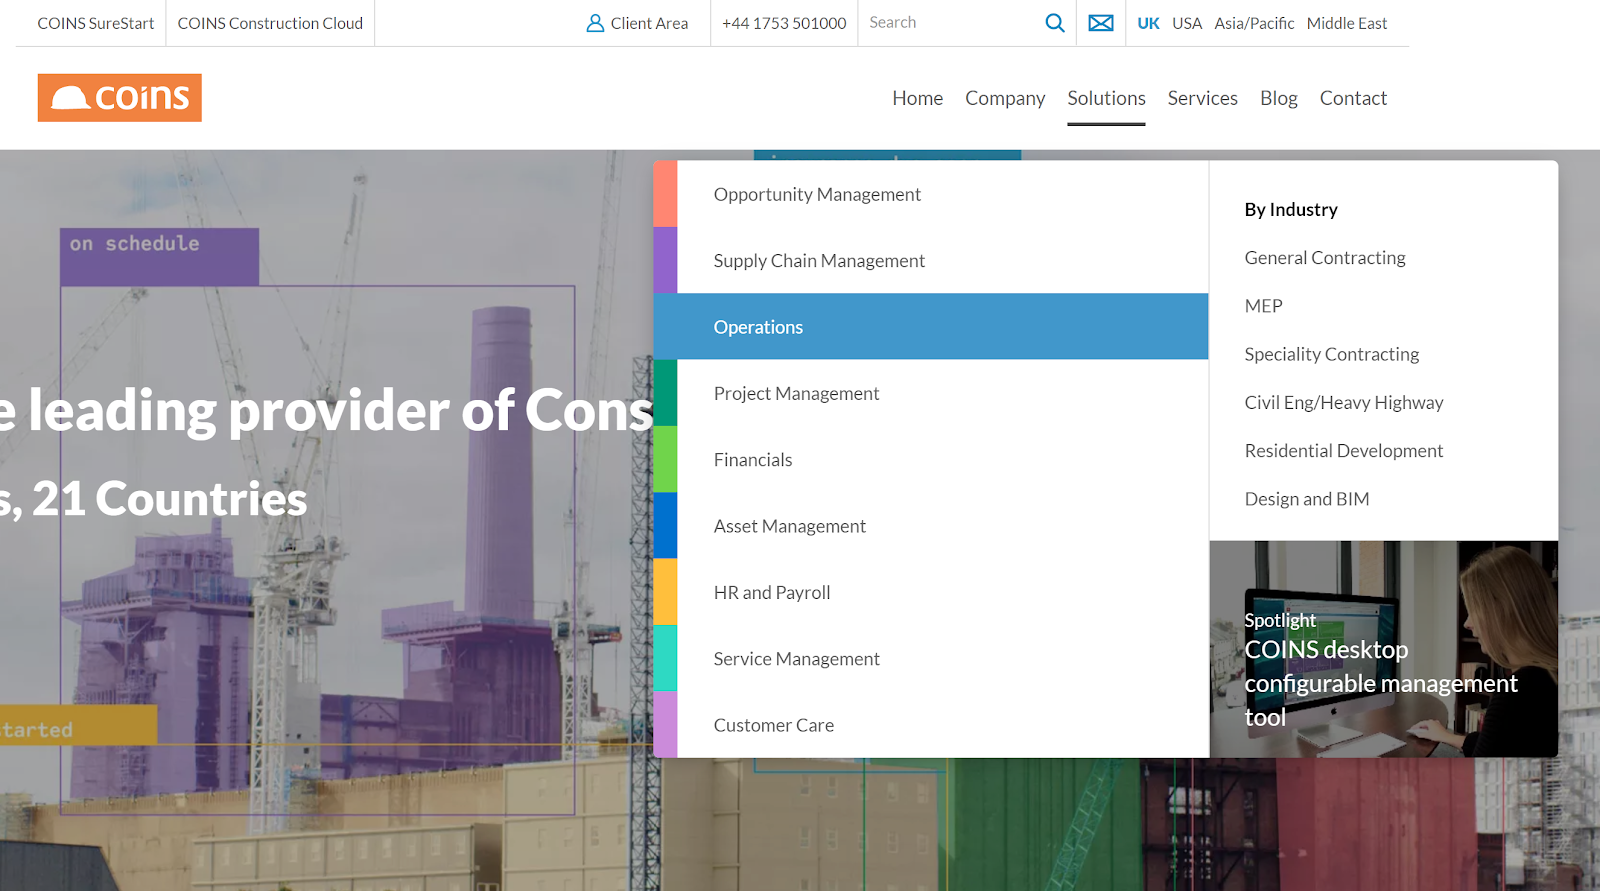Switch region to USA
The image size is (1600, 891).
coord(1186,23)
